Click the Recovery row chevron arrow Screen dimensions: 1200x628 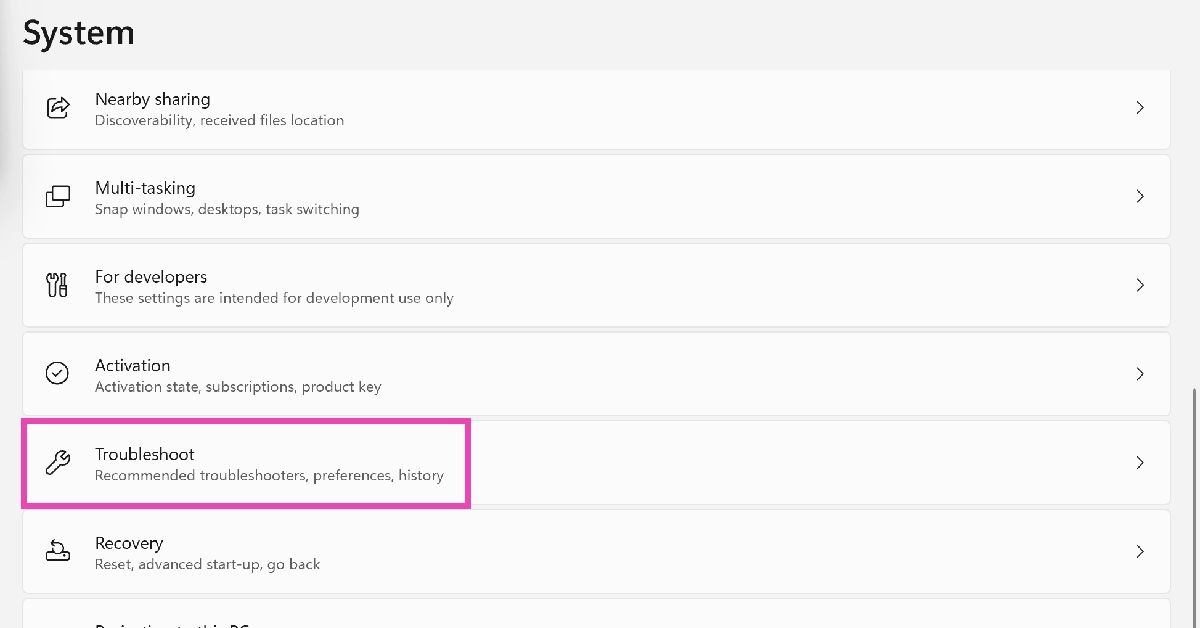tap(1140, 552)
